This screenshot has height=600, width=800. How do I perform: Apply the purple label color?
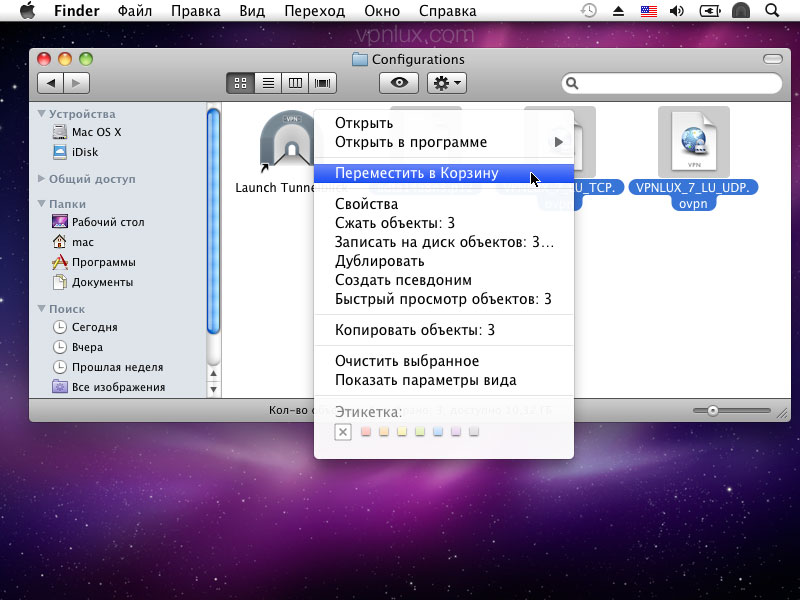(456, 432)
